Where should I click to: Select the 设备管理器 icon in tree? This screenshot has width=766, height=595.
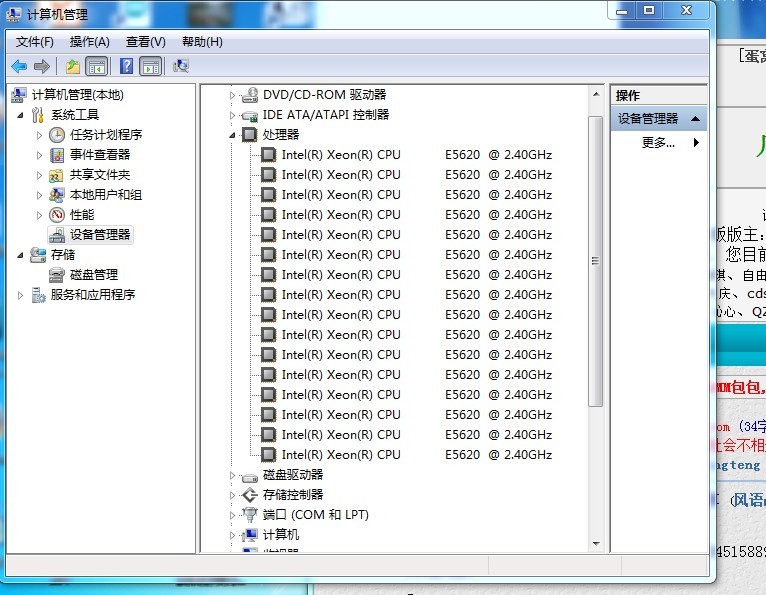[57, 235]
